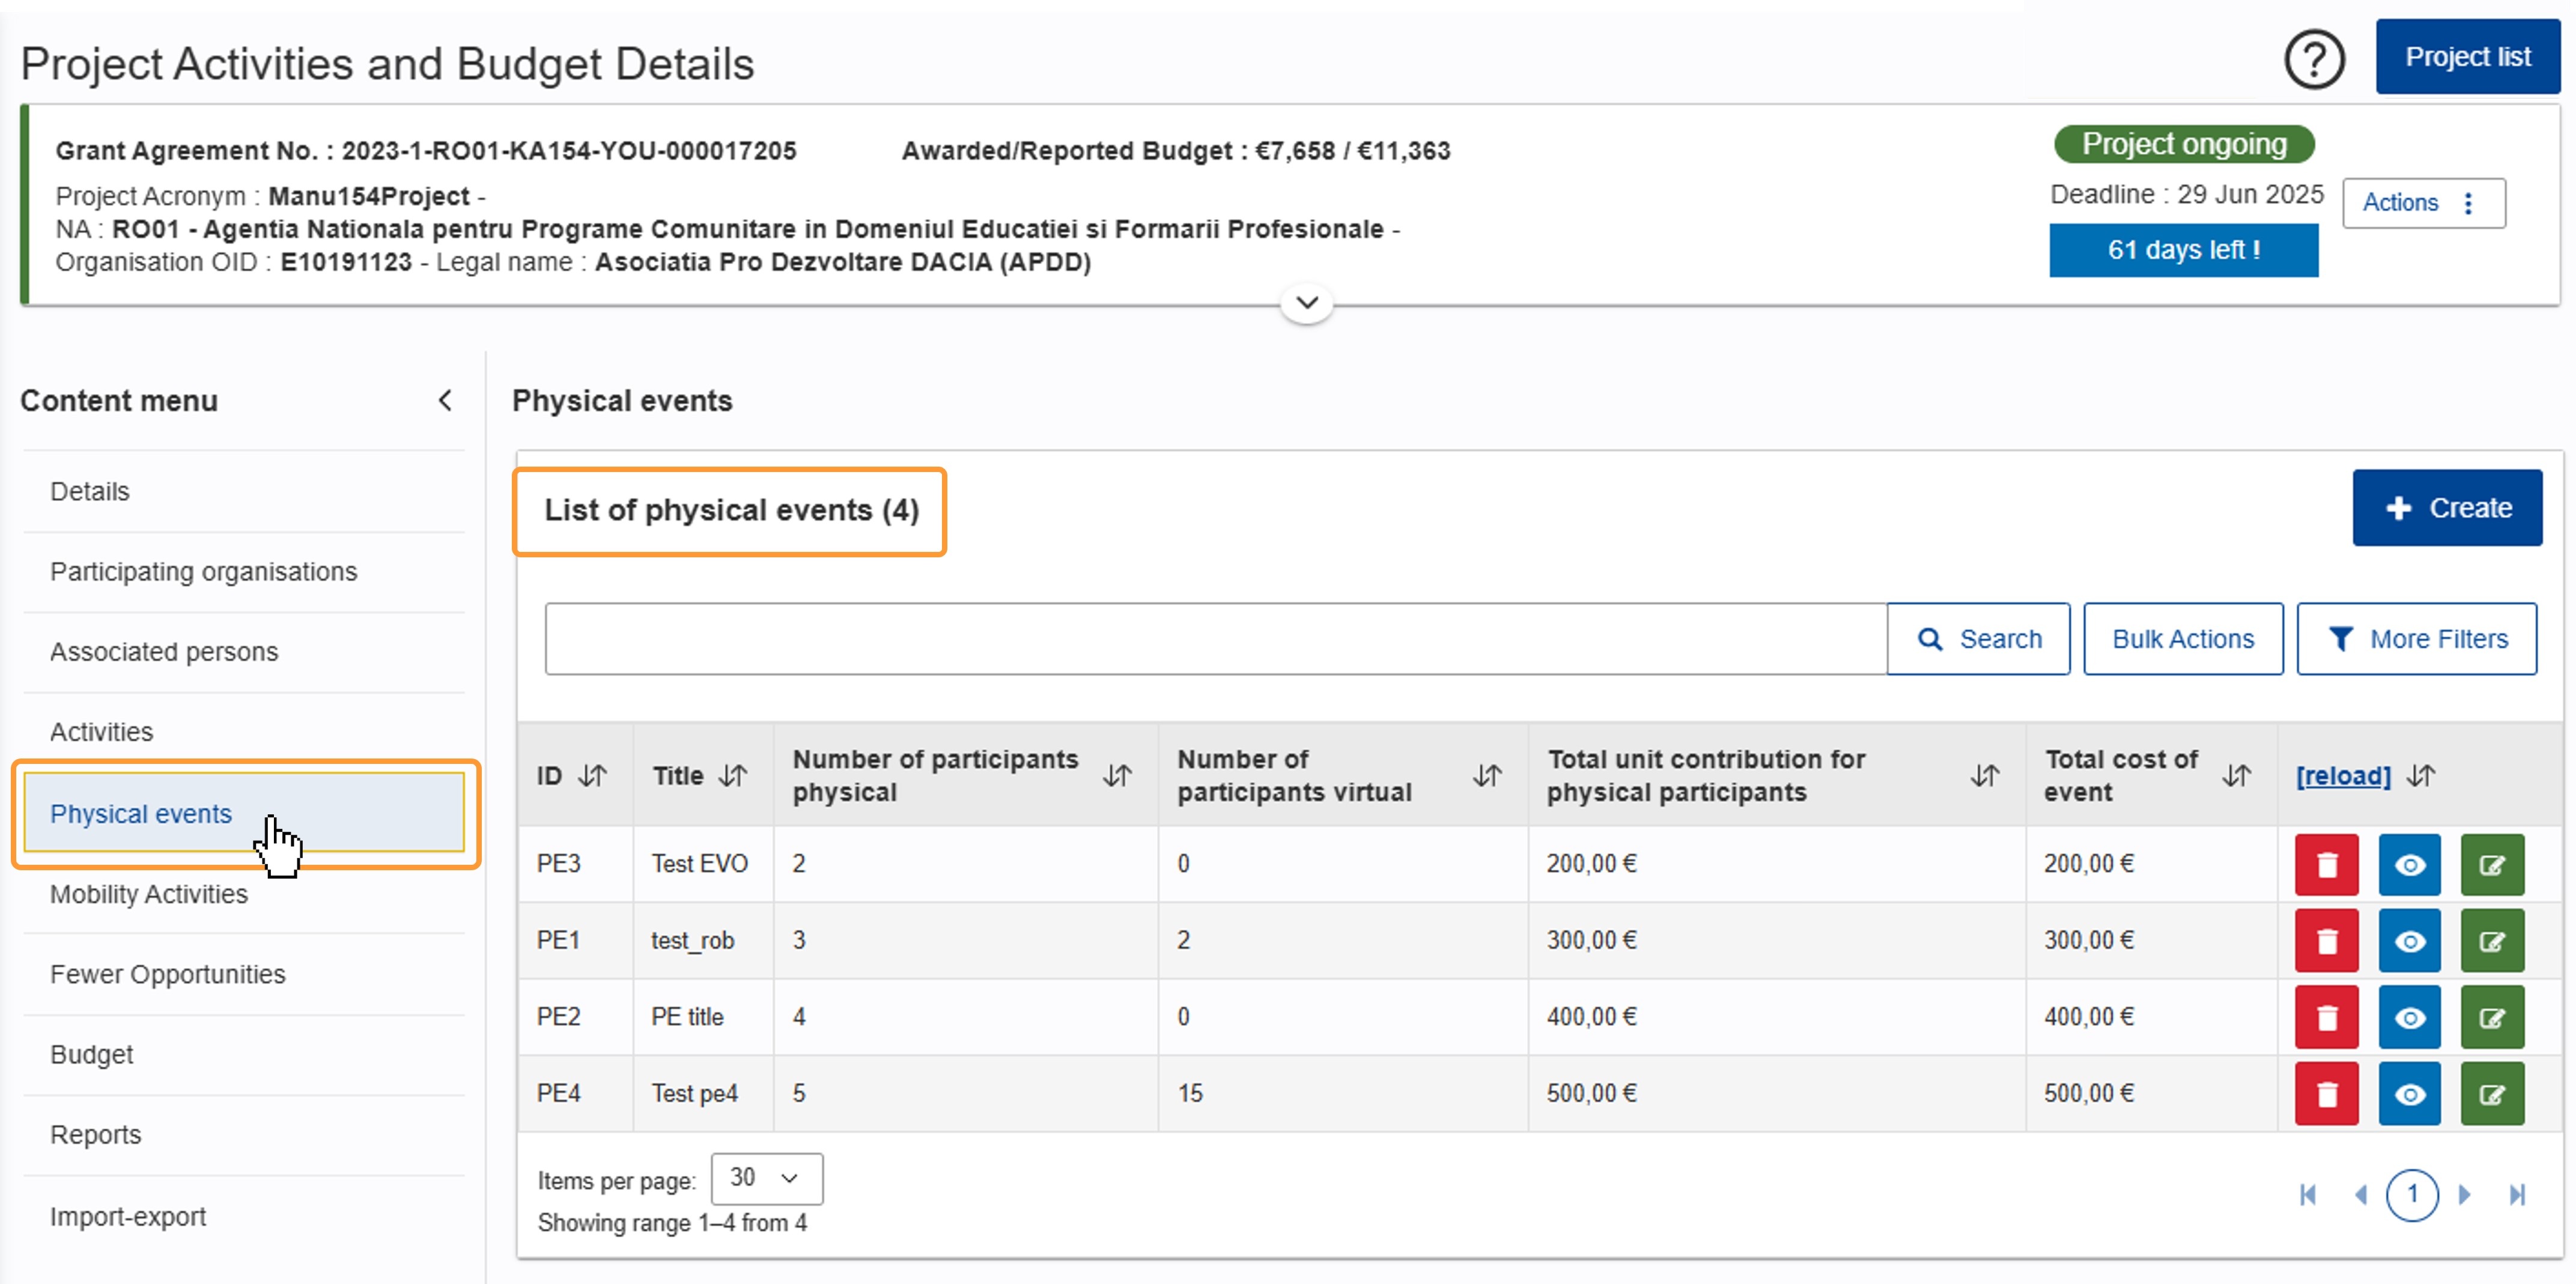This screenshot has width=2576, height=1284.
Task: Select Physical events menu item
Action: [244, 813]
